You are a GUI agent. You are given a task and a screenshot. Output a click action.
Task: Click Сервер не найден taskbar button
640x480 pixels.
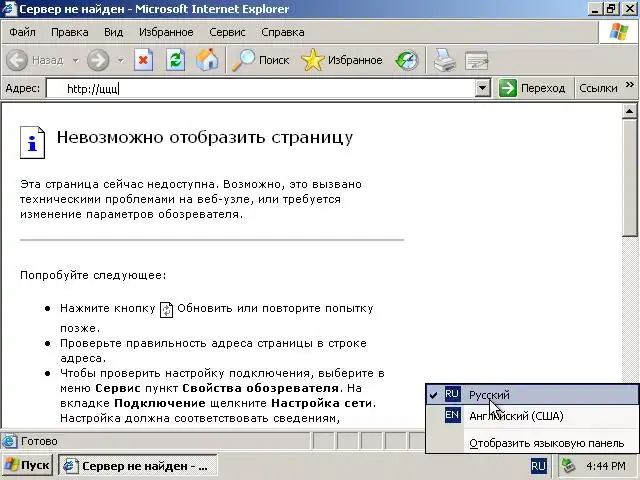click(x=138, y=466)
